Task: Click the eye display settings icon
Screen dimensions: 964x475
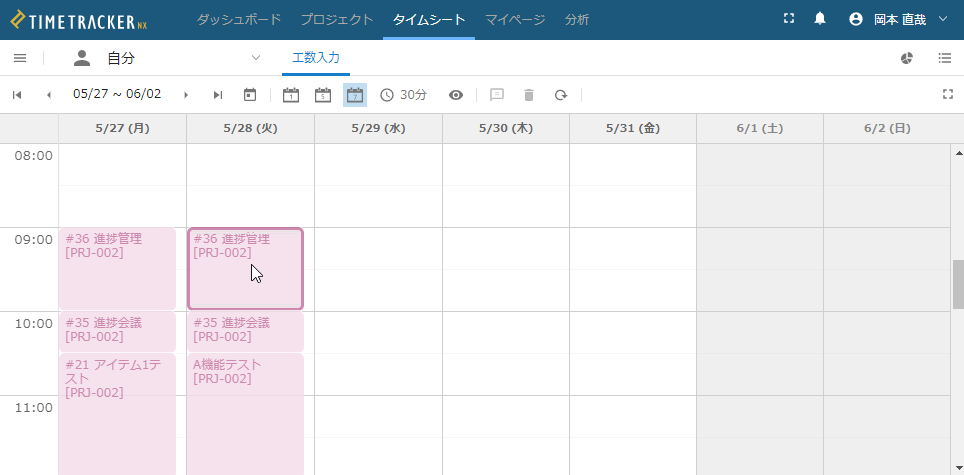Action: tap(456, 95)
